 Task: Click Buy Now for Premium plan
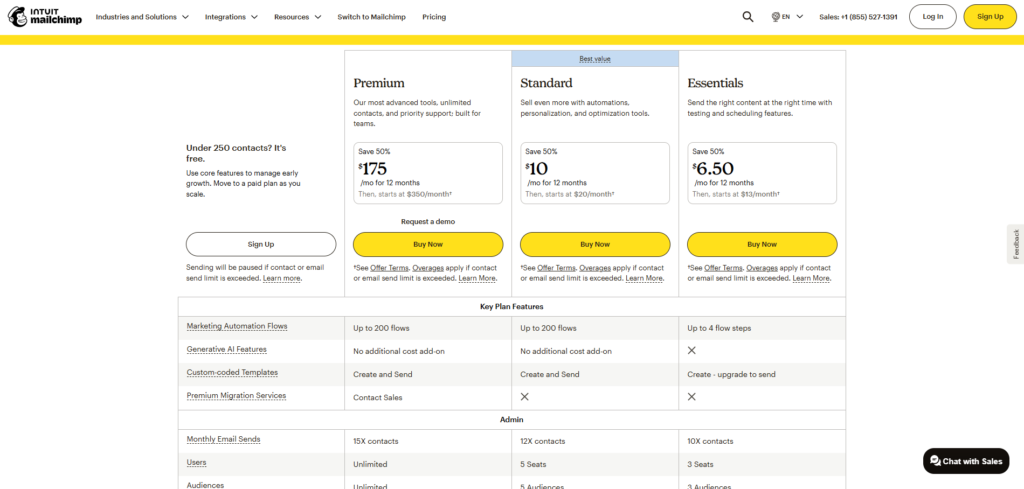click(x=428, y=244)
